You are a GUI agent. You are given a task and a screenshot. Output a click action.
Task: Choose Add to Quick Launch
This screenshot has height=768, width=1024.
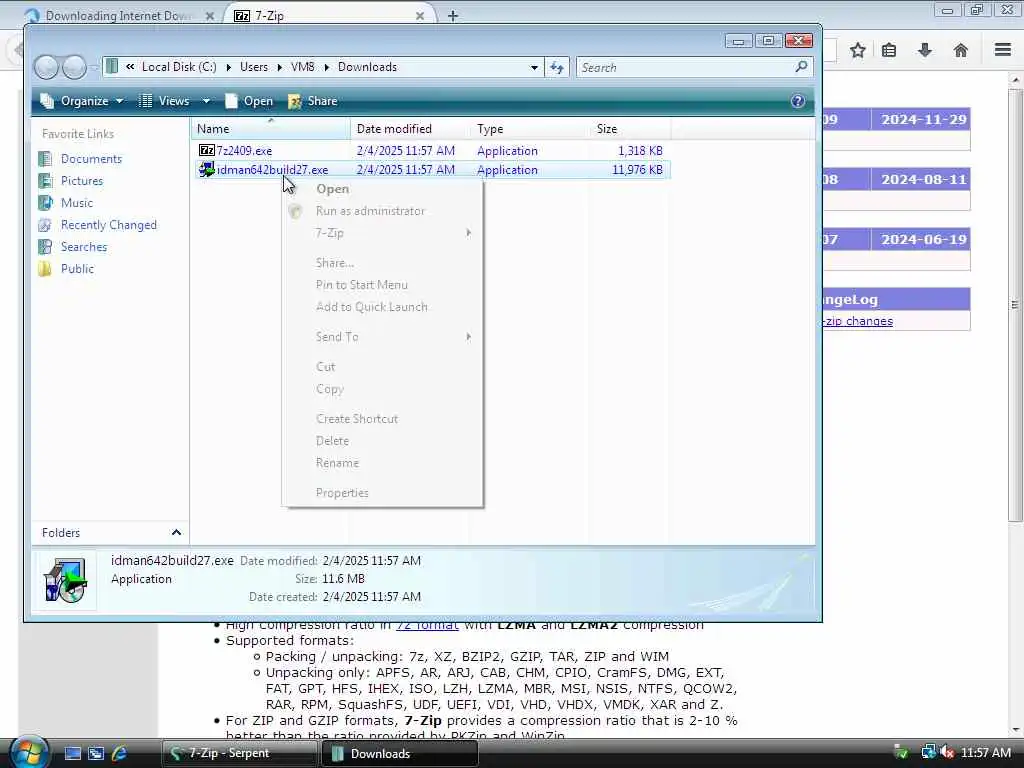tap(382, 307)
